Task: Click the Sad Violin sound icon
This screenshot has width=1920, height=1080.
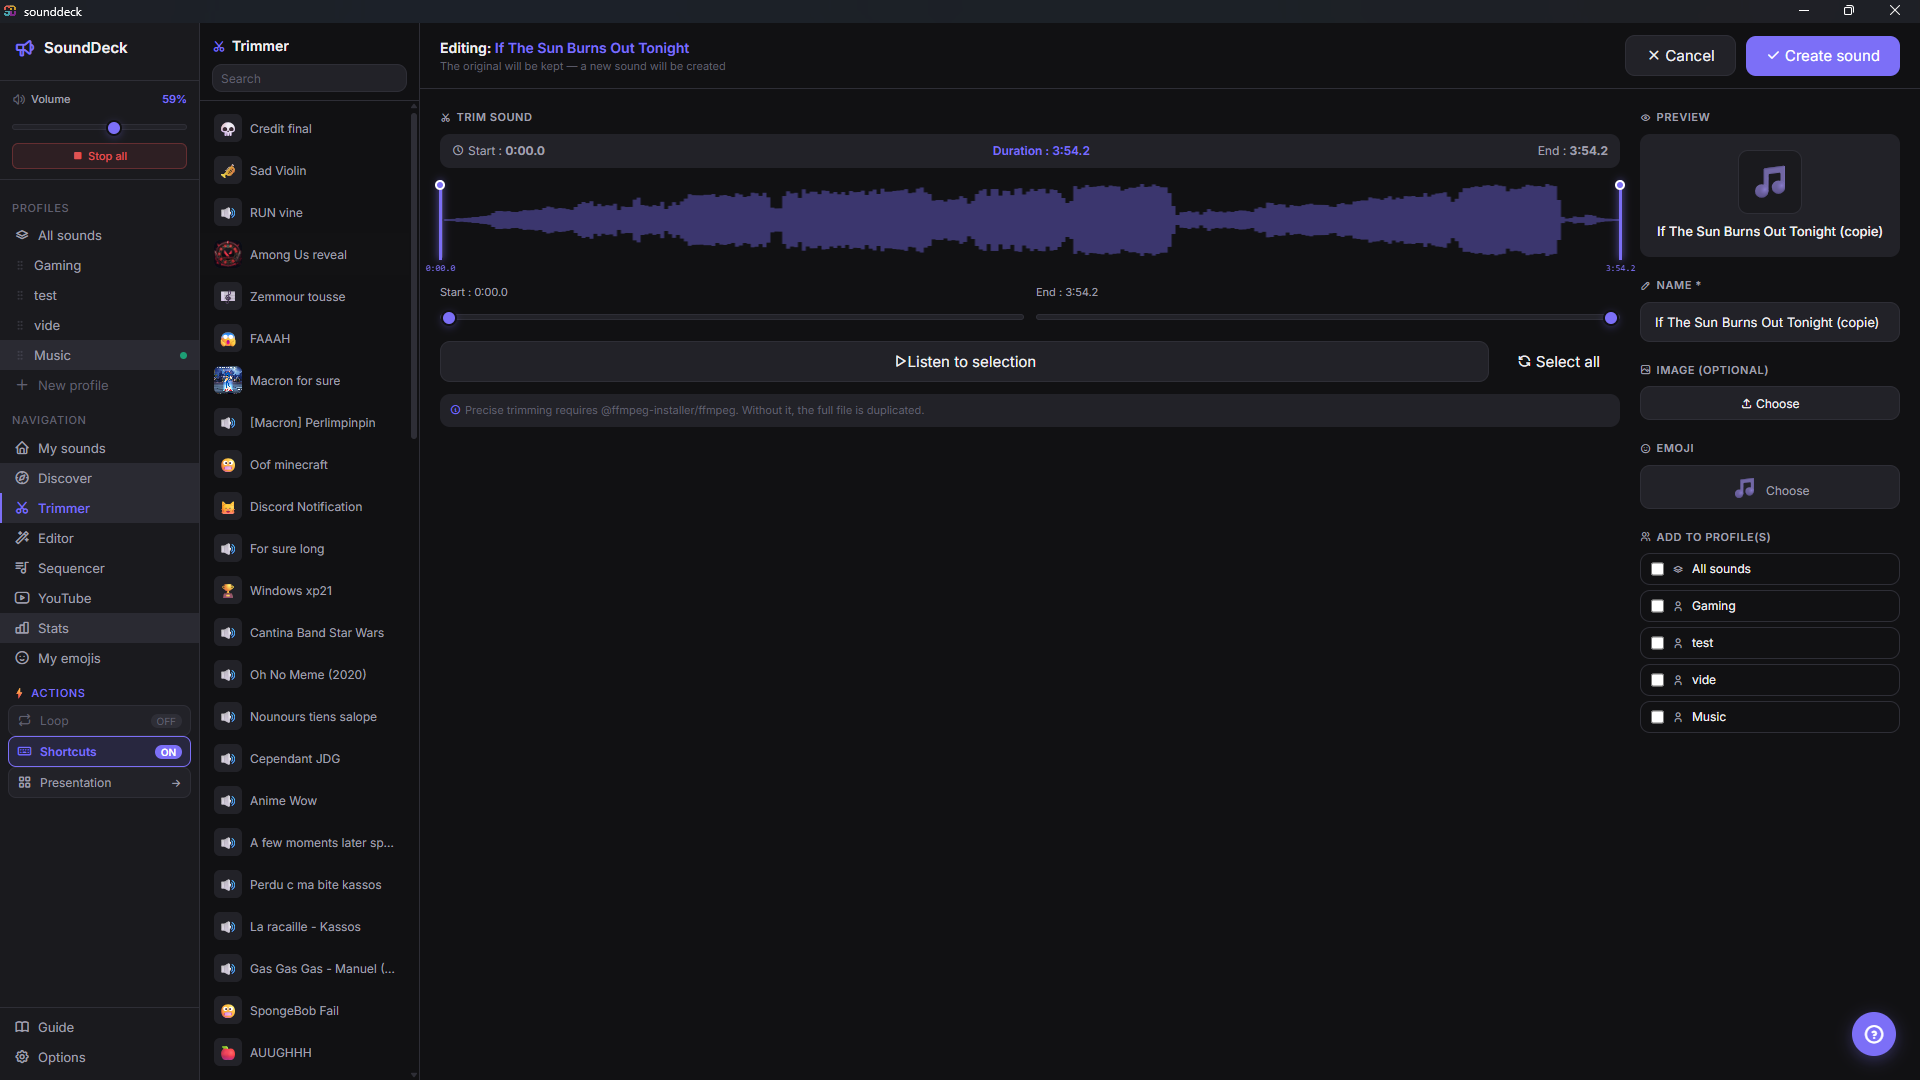Action: [228, 171]
